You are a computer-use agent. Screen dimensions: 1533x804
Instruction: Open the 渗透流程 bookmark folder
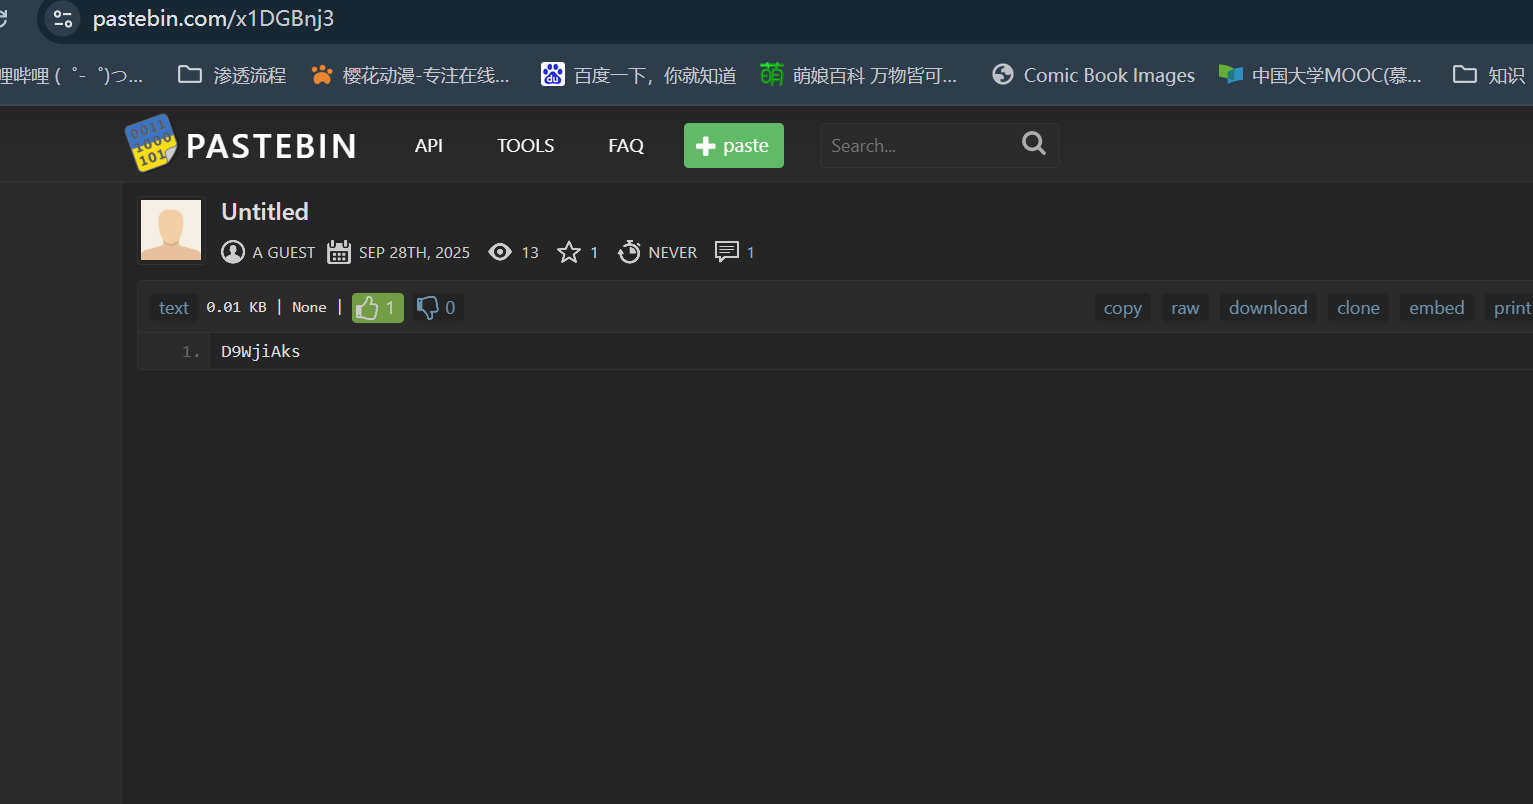pos(232,75)
